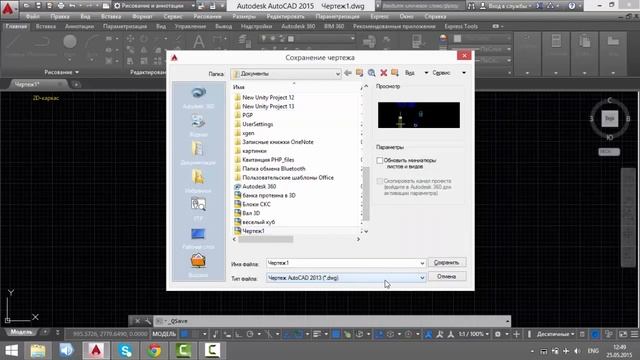Open the FTP place in the dialog sidebar
The height and width of the screenshot is (360, 640).
[x=198, y=209]
